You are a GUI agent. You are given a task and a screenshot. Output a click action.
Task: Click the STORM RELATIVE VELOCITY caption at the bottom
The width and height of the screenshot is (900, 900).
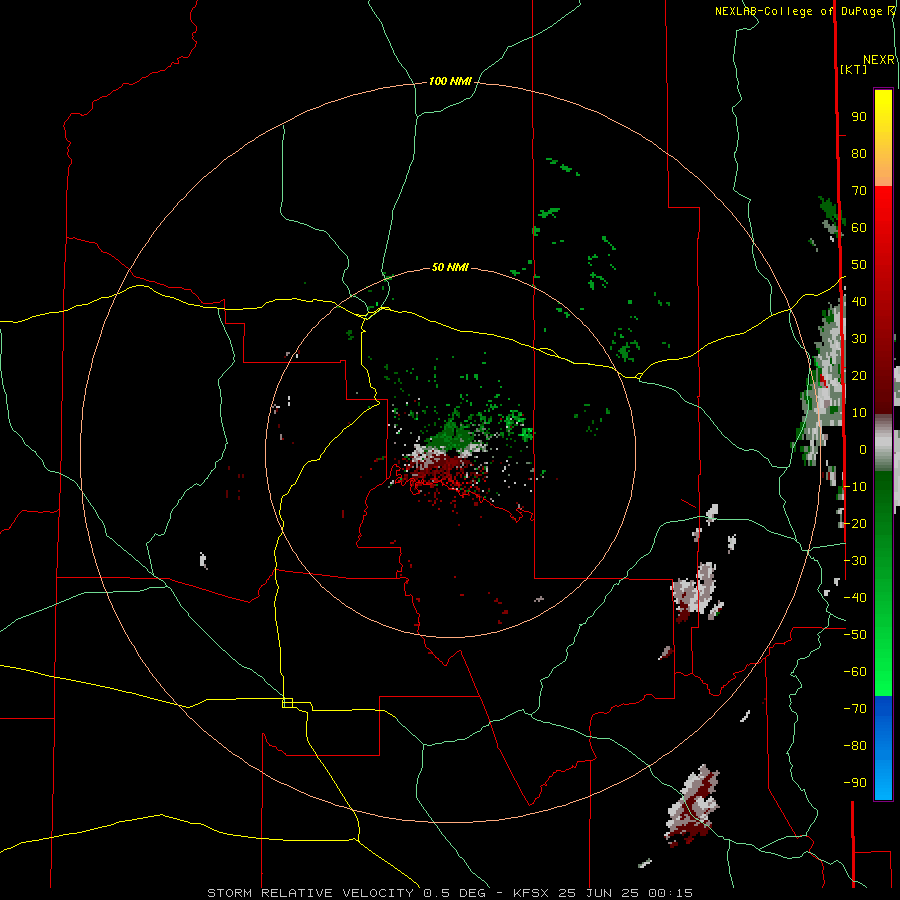click(x=450, y=893)
